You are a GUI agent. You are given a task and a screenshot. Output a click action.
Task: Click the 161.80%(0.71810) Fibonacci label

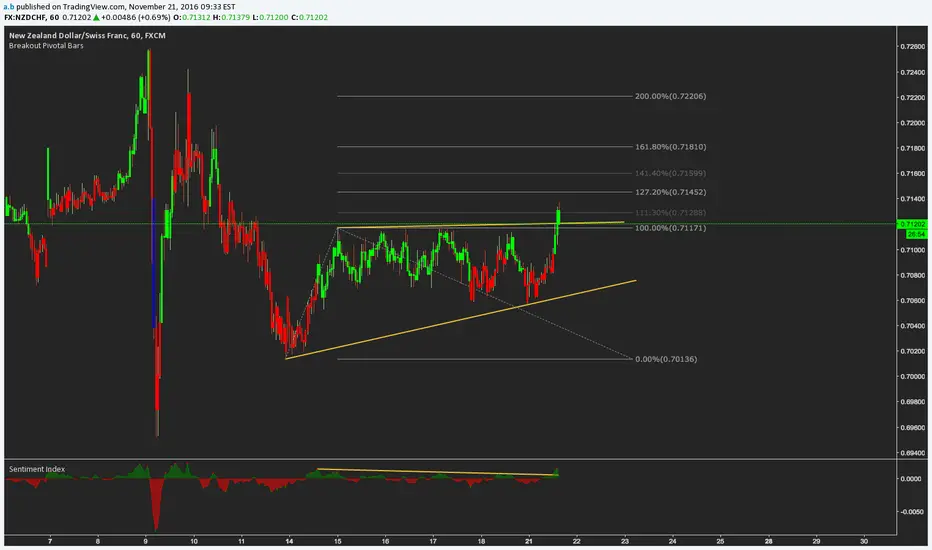point(670,147)
